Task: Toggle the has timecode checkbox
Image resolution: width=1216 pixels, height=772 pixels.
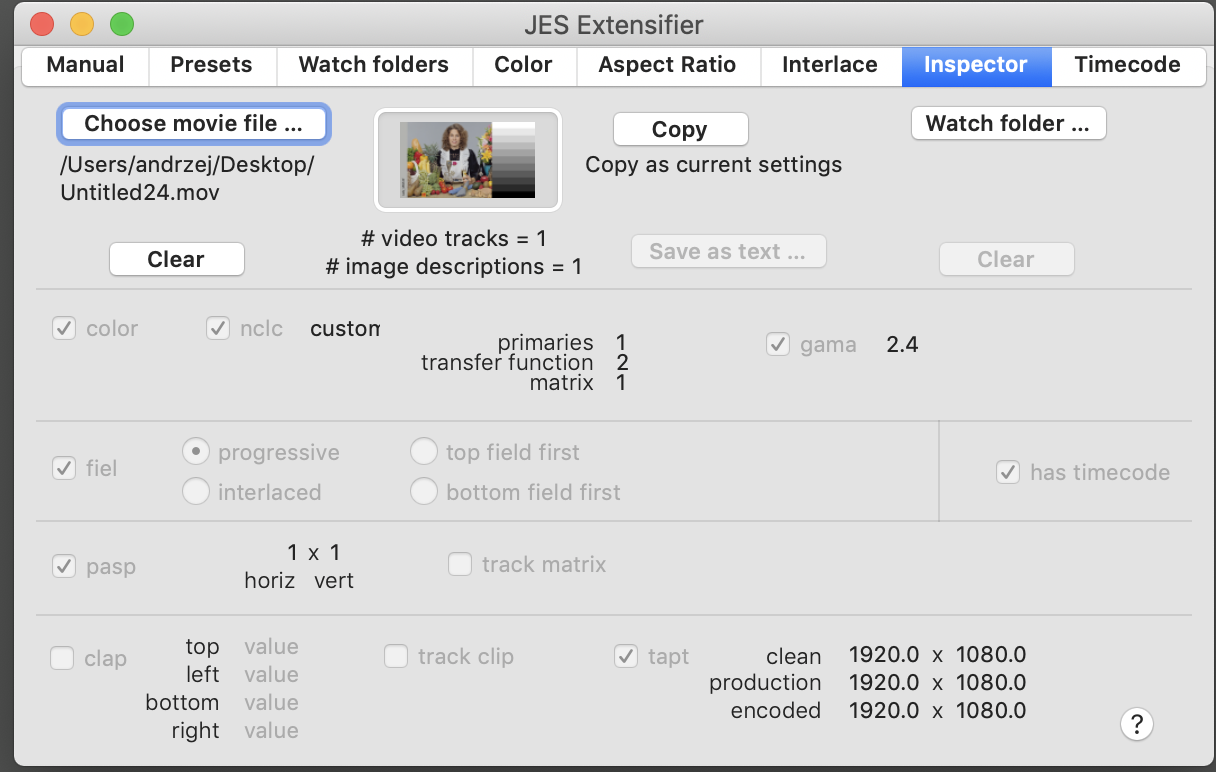Action: (1008, 472)
